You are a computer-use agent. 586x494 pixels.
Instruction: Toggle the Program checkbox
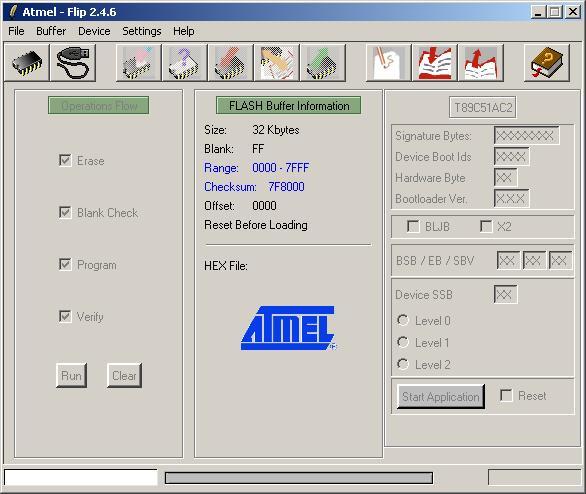pos(65,264)
